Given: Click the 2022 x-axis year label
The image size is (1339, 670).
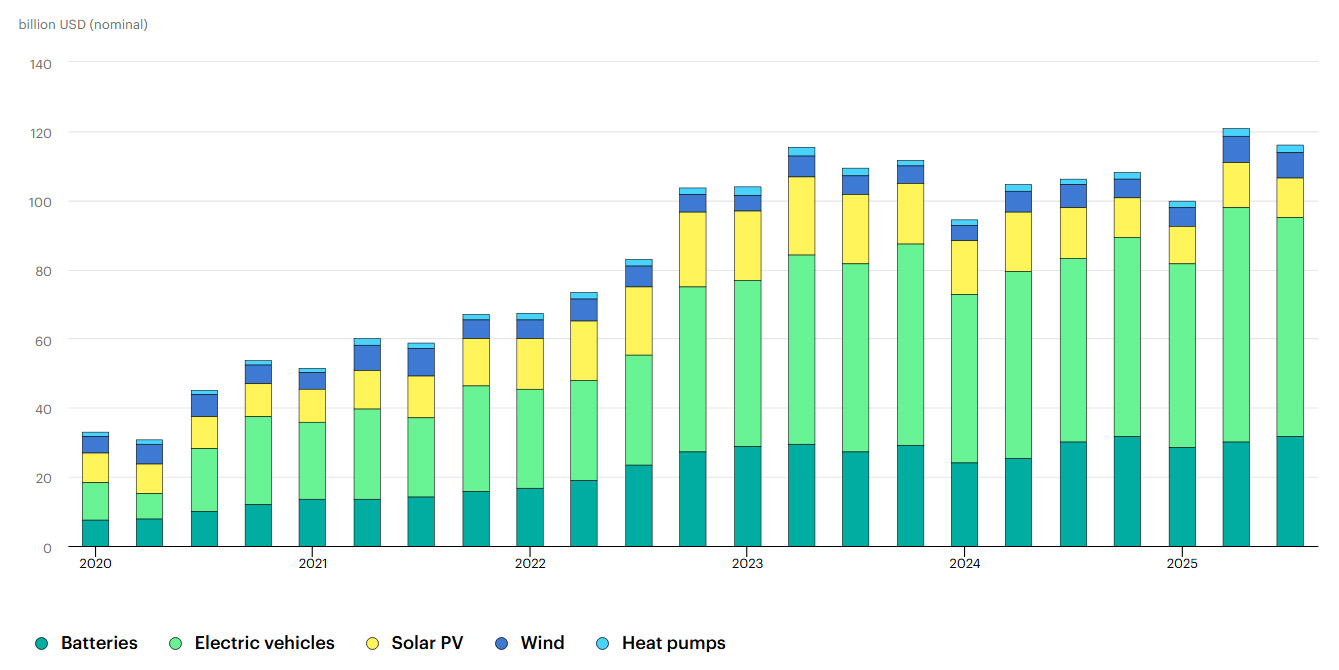Looking at the screenshot, I should click(x=530, y=564).
